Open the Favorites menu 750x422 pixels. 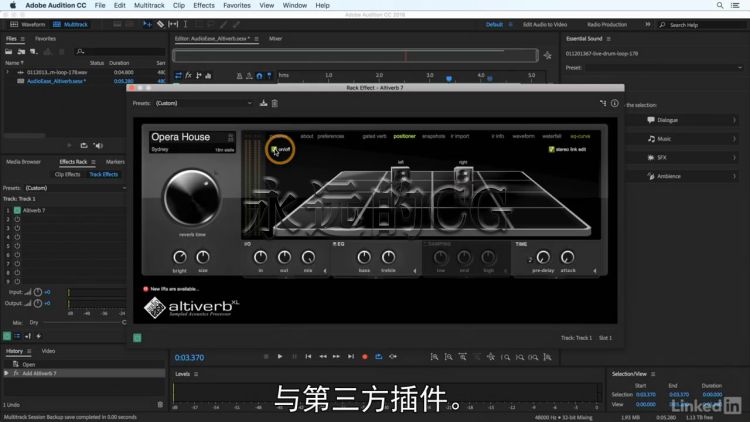tap(237, 5)
